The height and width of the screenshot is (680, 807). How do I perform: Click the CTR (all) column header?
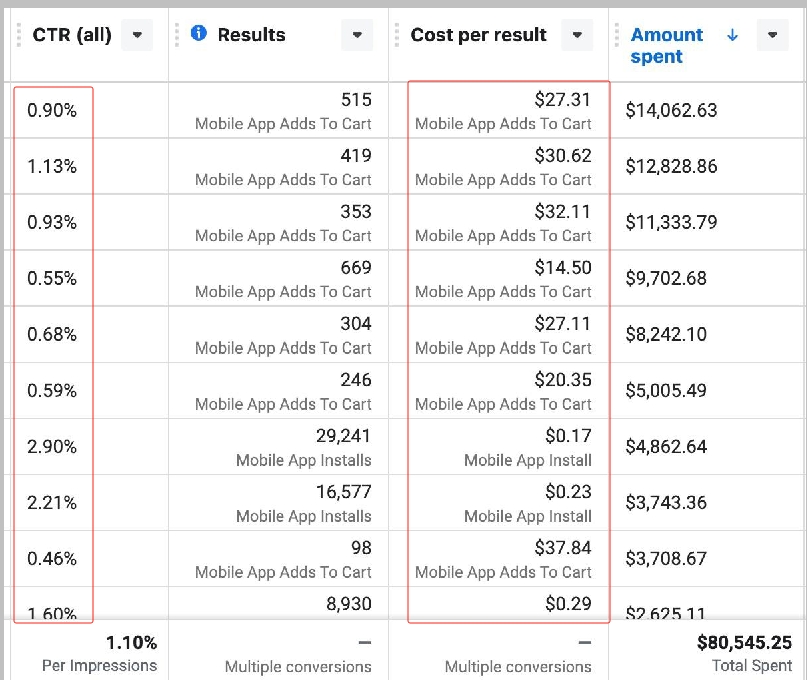point(72,35)
